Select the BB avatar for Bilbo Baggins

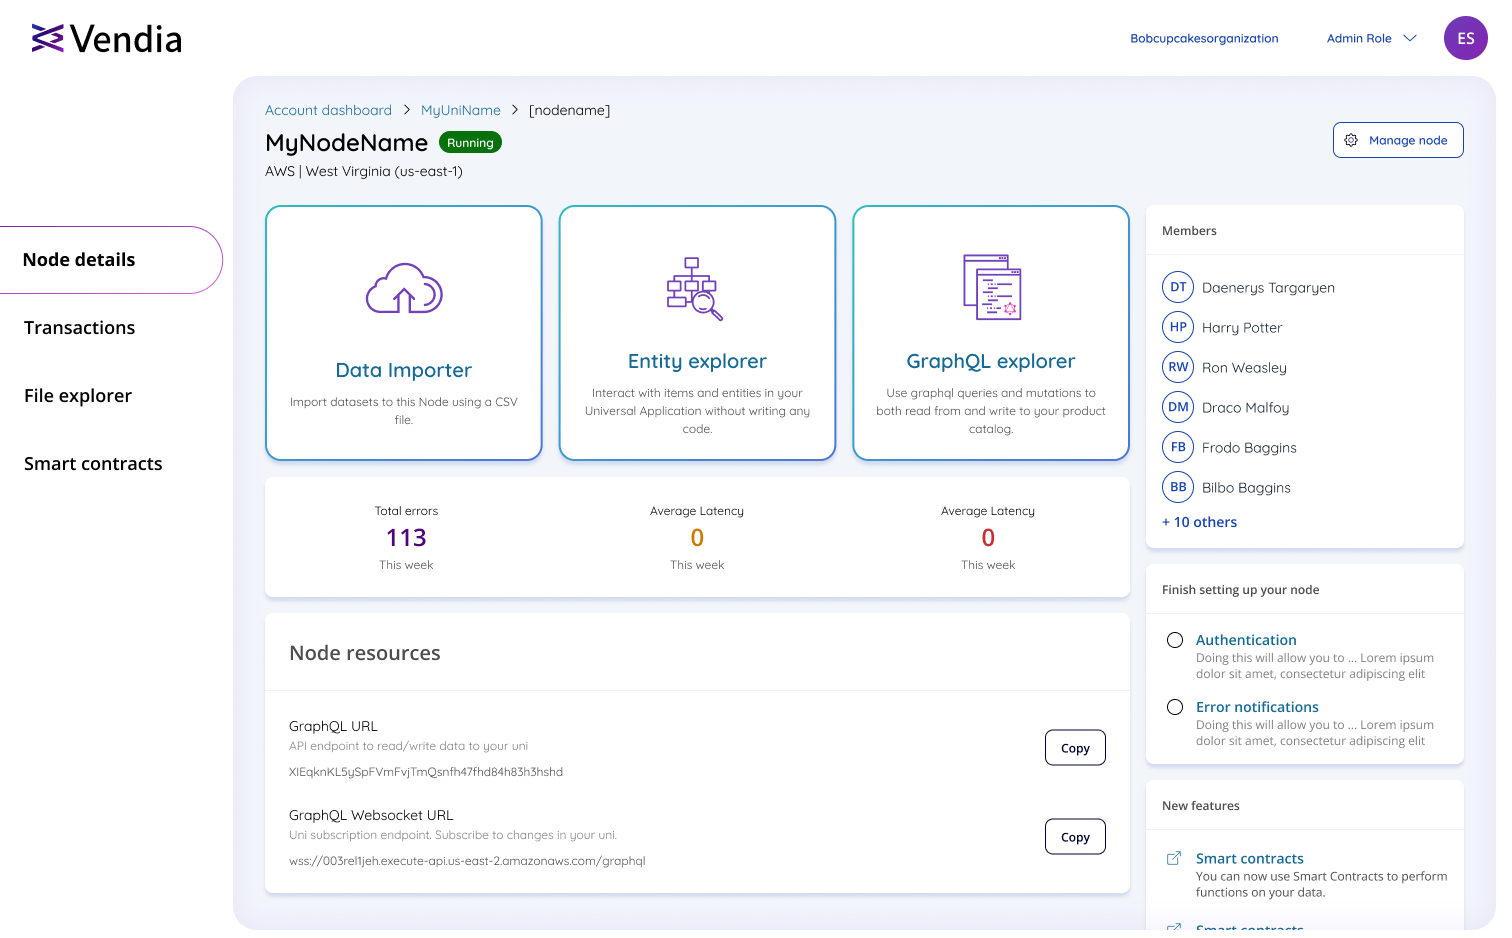click(1178, 487)
